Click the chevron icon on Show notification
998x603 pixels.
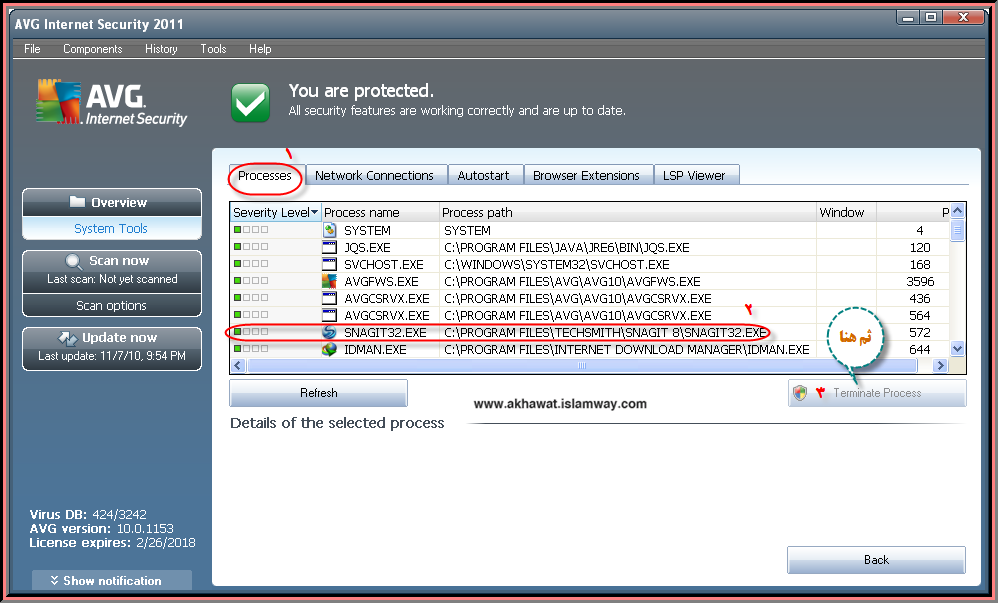54,580
